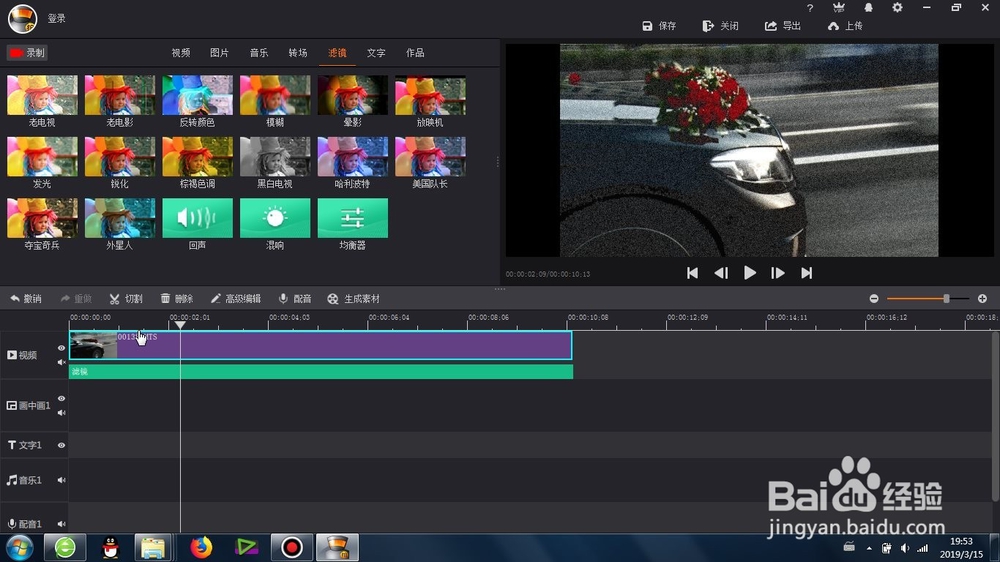1000x562 pixels.
Task: Apply the 老电影 filter thumbnail
Action: (120, 95)
